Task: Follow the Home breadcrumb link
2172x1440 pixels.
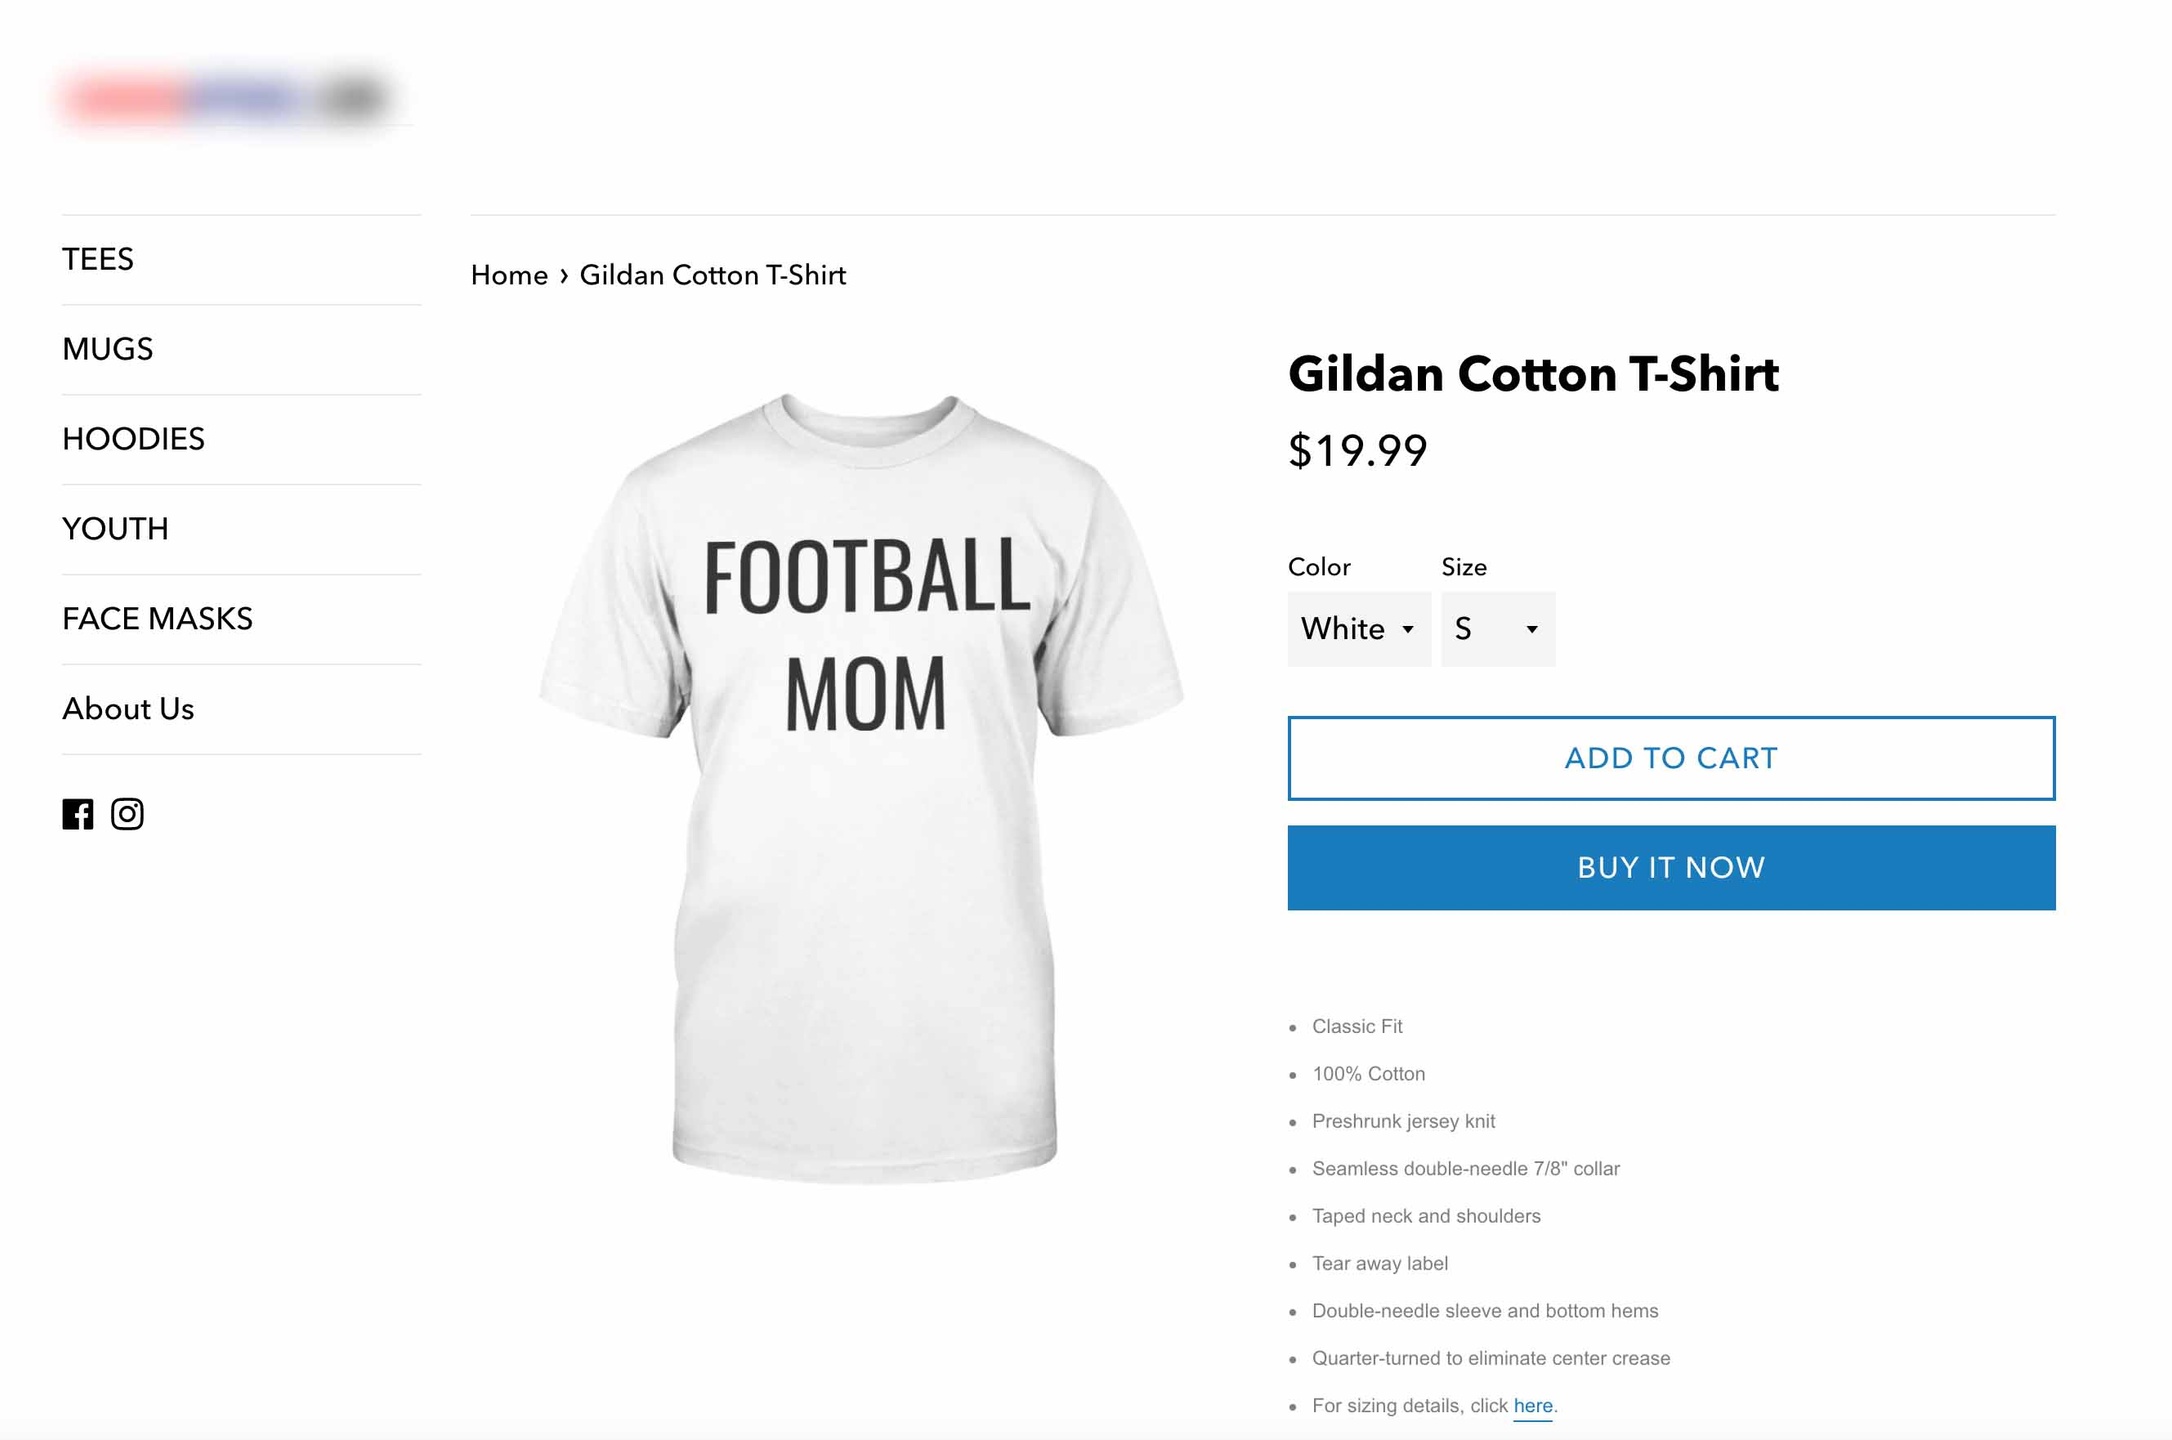Action: pos(509,275)
